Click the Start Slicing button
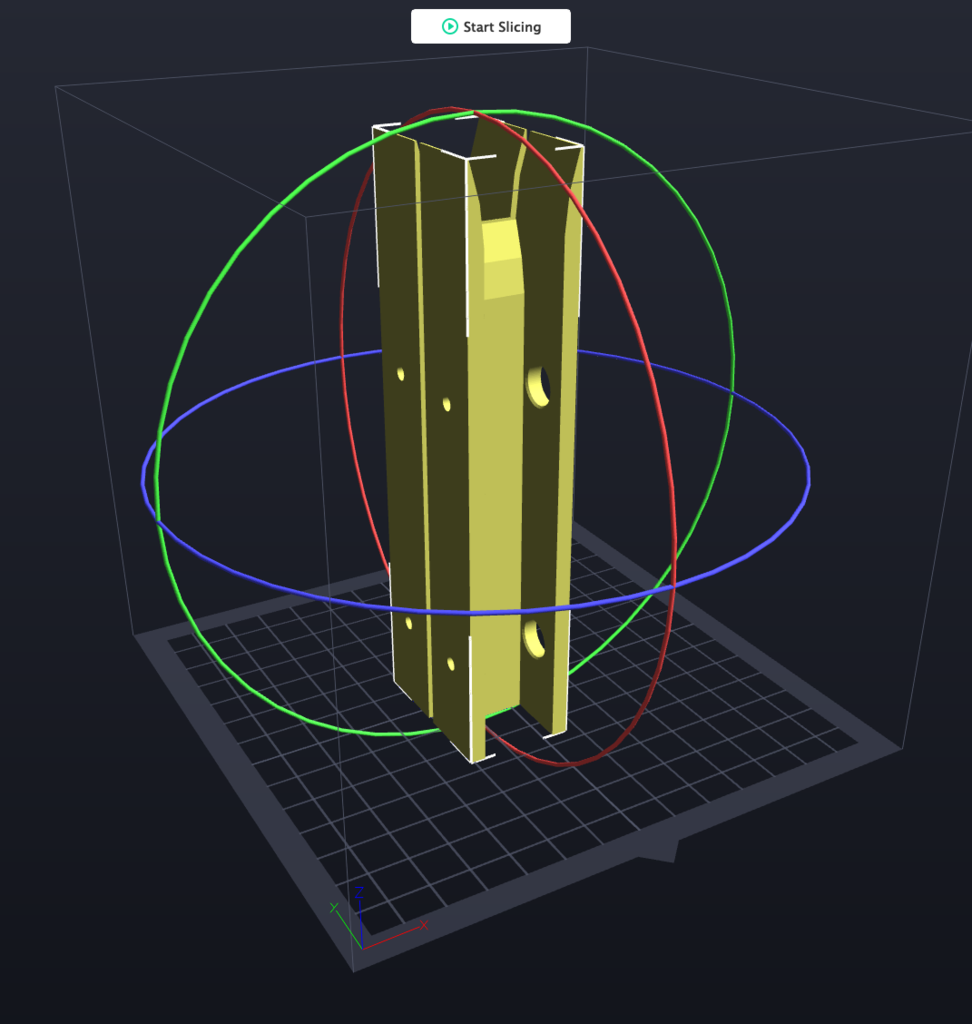This screenshot has width=972, height=1024. pos(491,27)
